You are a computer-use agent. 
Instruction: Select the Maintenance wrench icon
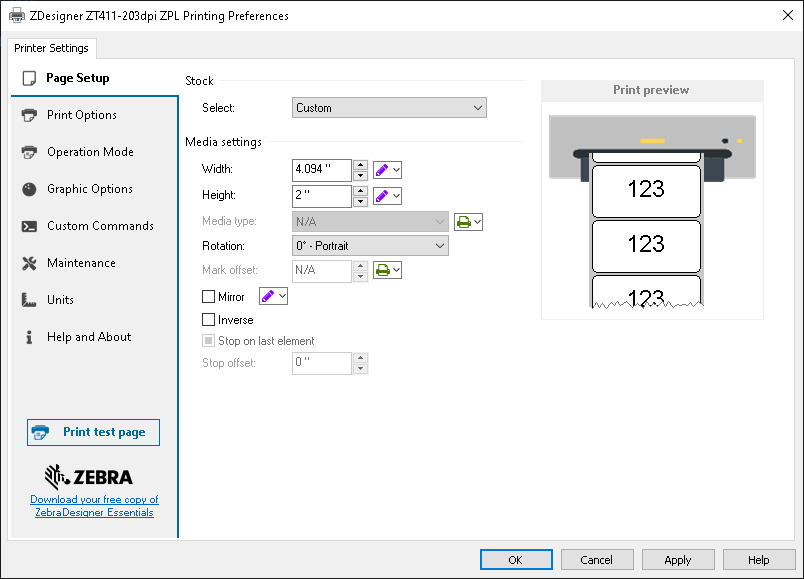(x=31, y=262)
